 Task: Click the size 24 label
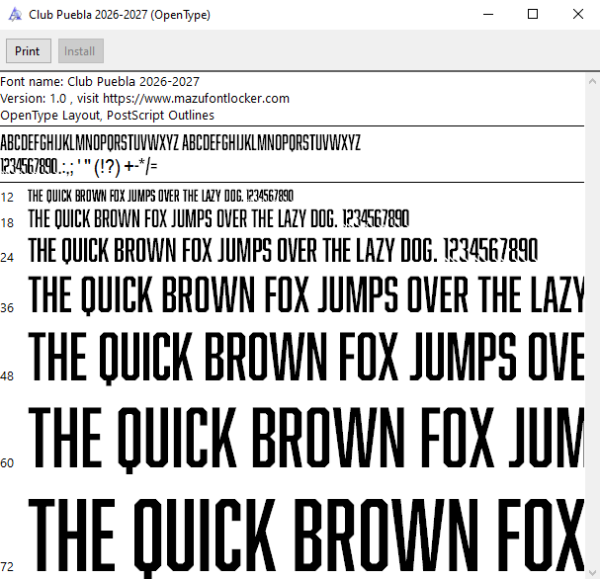(x=7, y=258)
